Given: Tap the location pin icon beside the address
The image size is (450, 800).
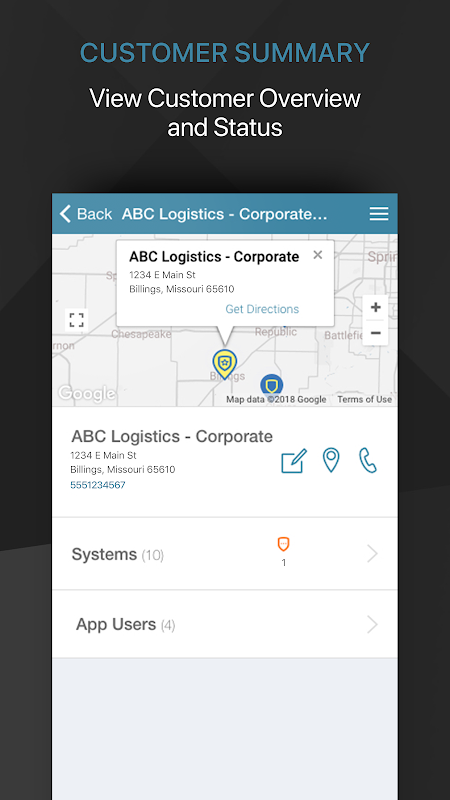Looking at the screenshot, I should (x=331, y=460).
